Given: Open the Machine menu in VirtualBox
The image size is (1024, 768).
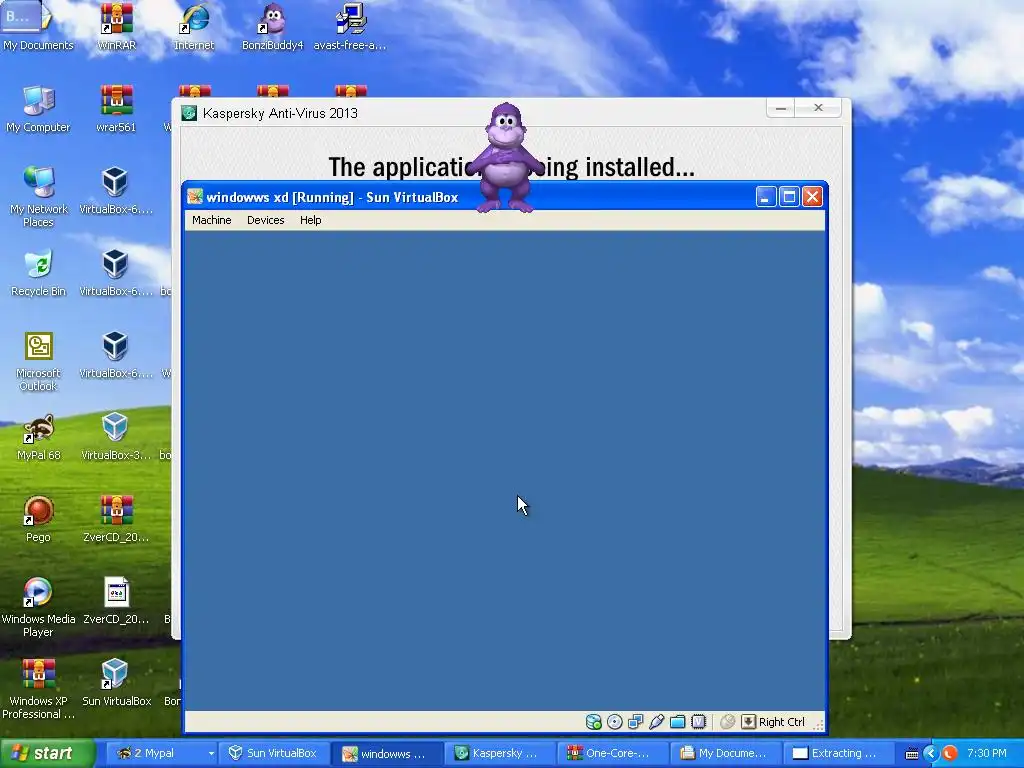Looking at the screenshot, I should pos(212,220).
